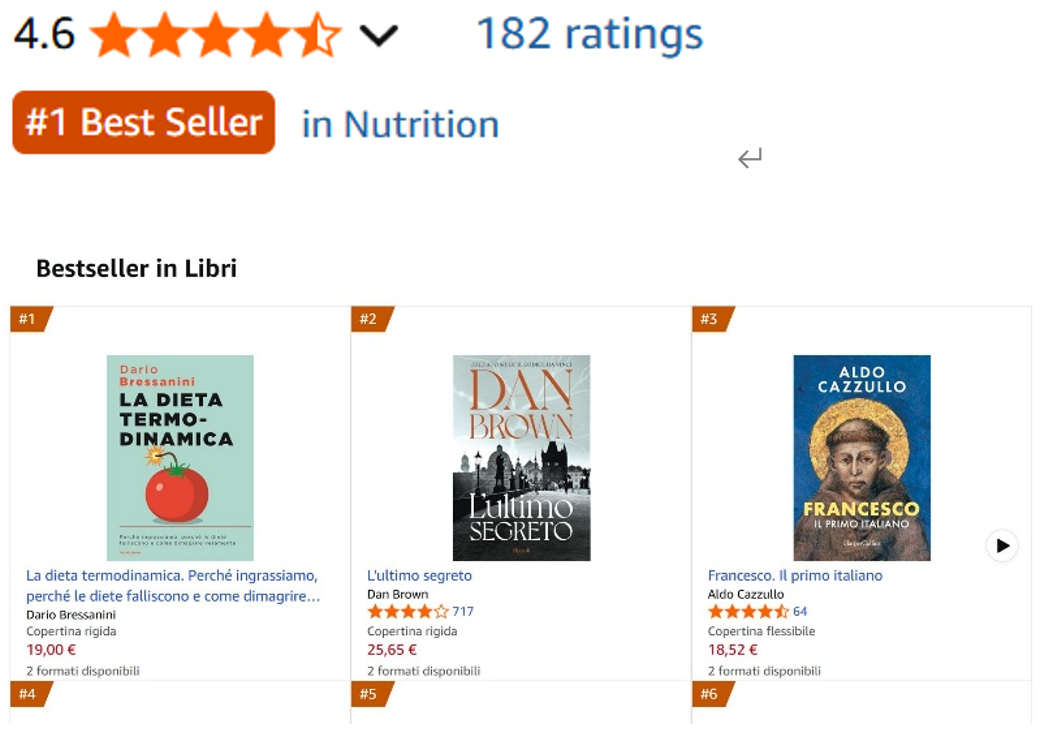The image size is (1040, 736).
Task: Open the 717 reviews count link
Action: click(463, 612)
